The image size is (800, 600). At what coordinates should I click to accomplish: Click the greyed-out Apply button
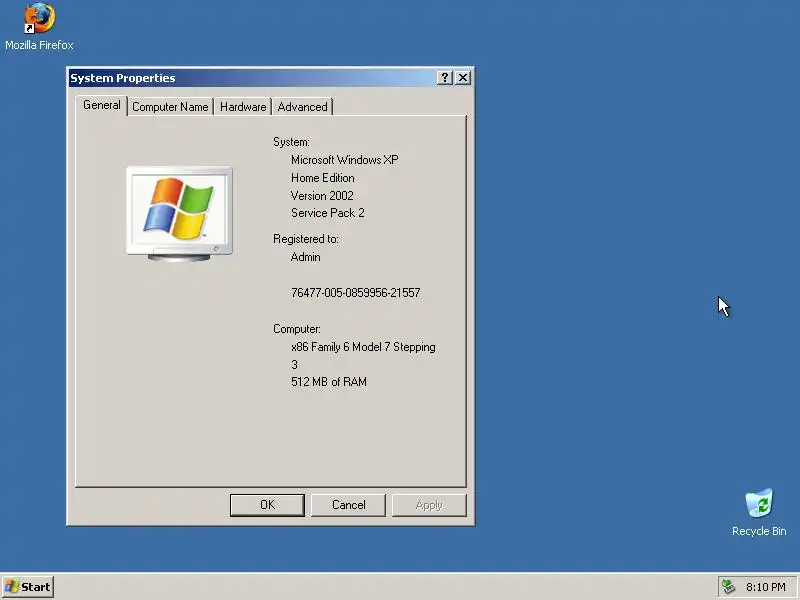[x=429, y=505]
